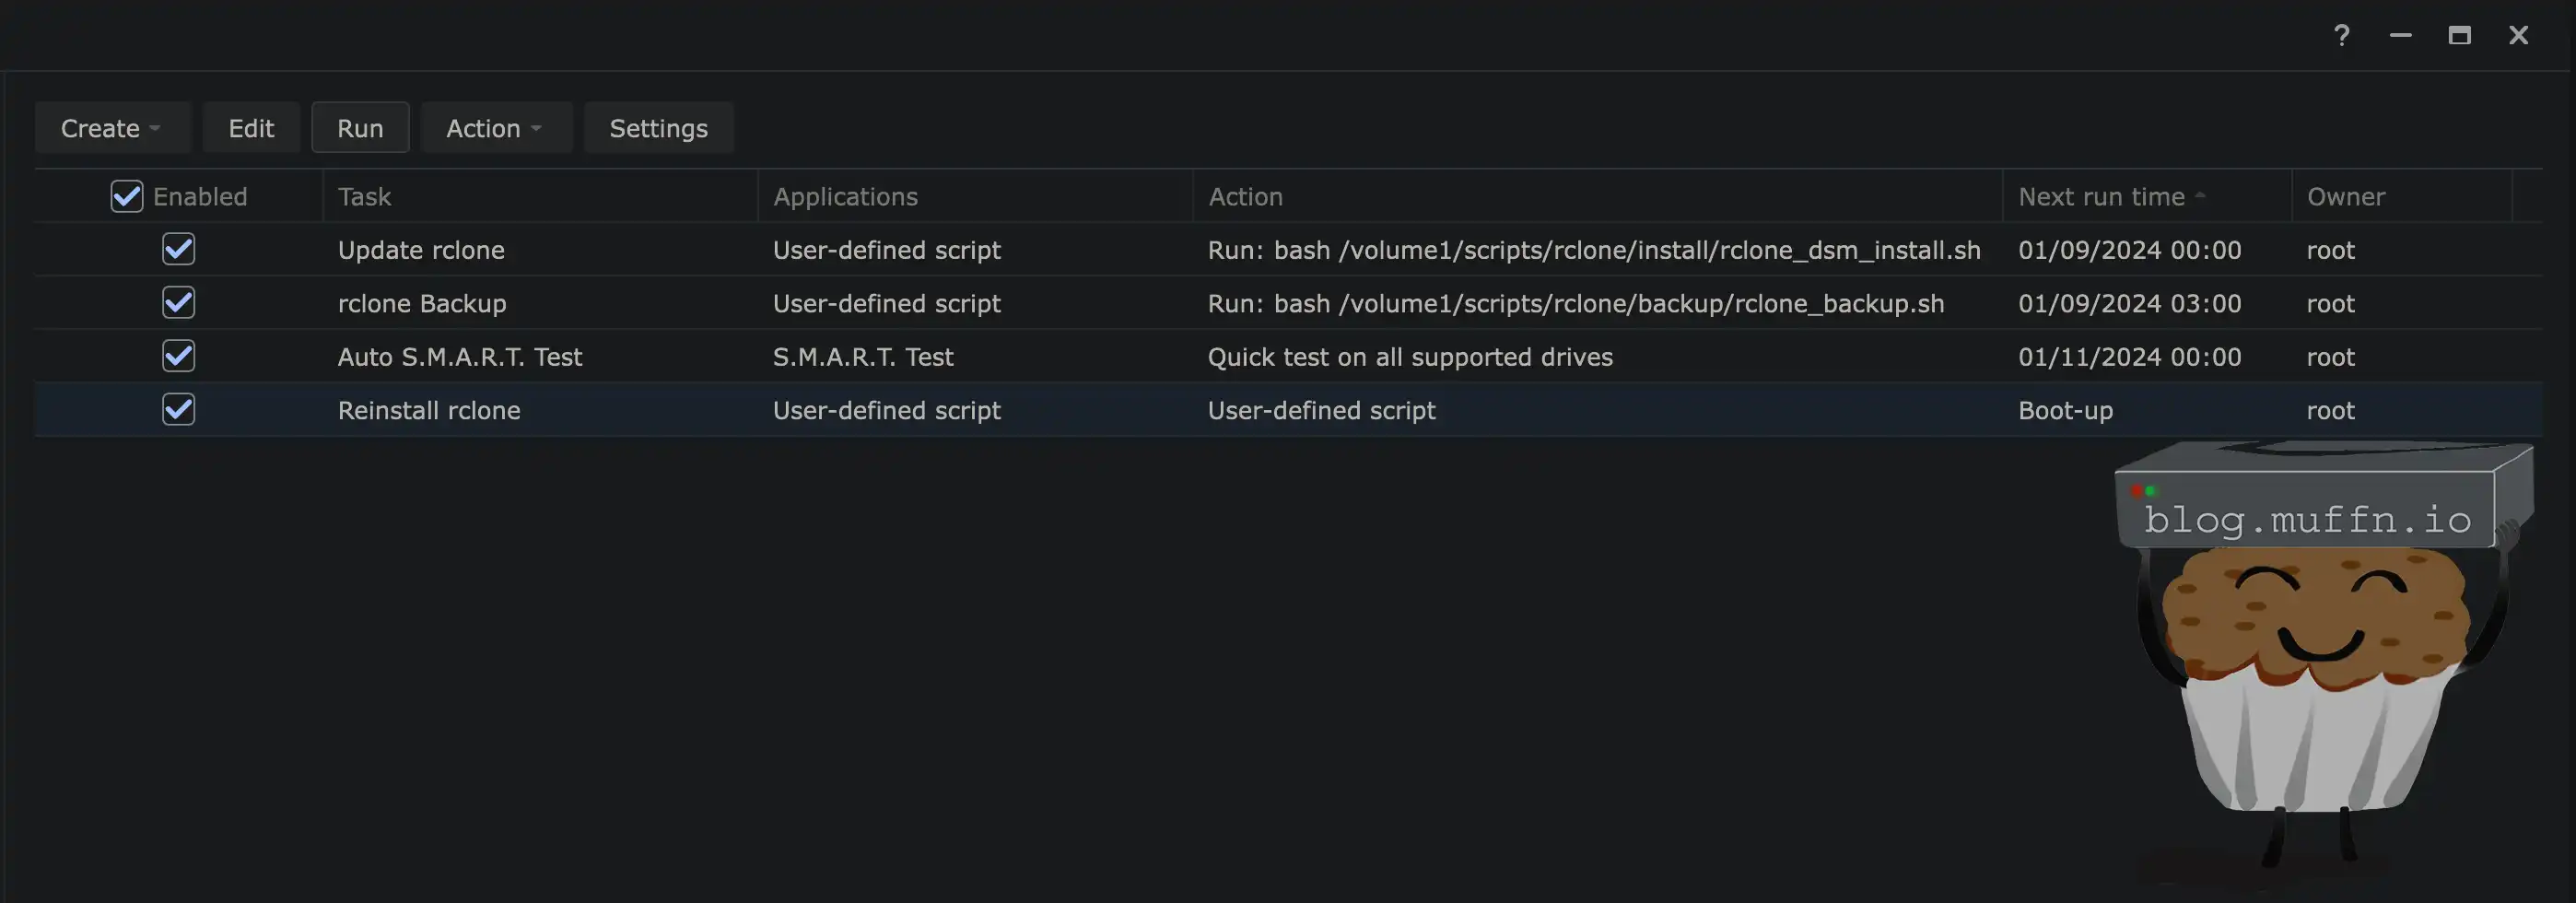This screenshot has width=2576, height=903.
Task: Disable the Auto S.M.A.R.T. Test checkbox
Action: coord(179,357)
